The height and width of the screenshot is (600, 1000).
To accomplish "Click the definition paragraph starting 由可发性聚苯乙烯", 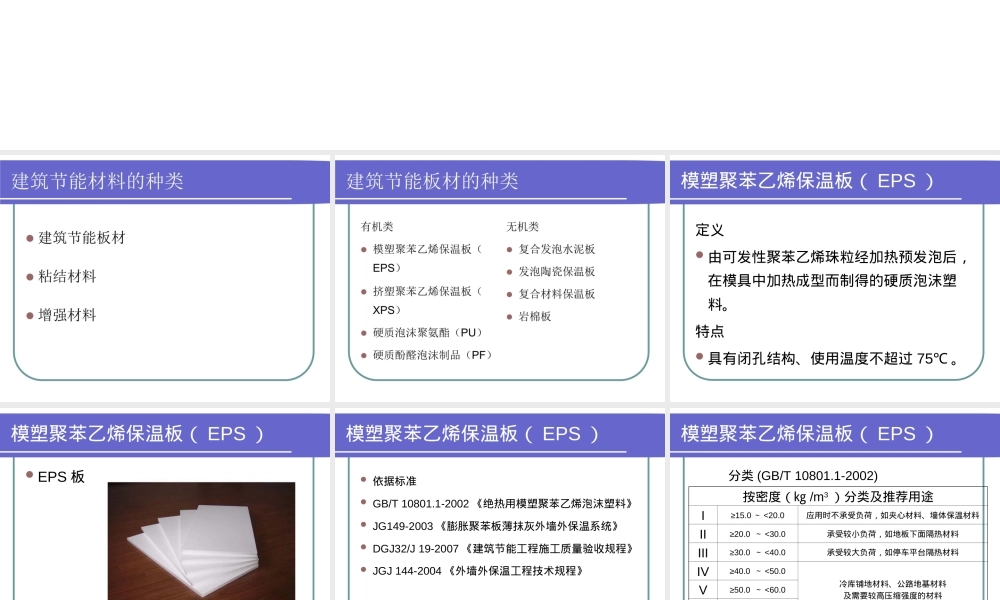I will coord(838,281).
